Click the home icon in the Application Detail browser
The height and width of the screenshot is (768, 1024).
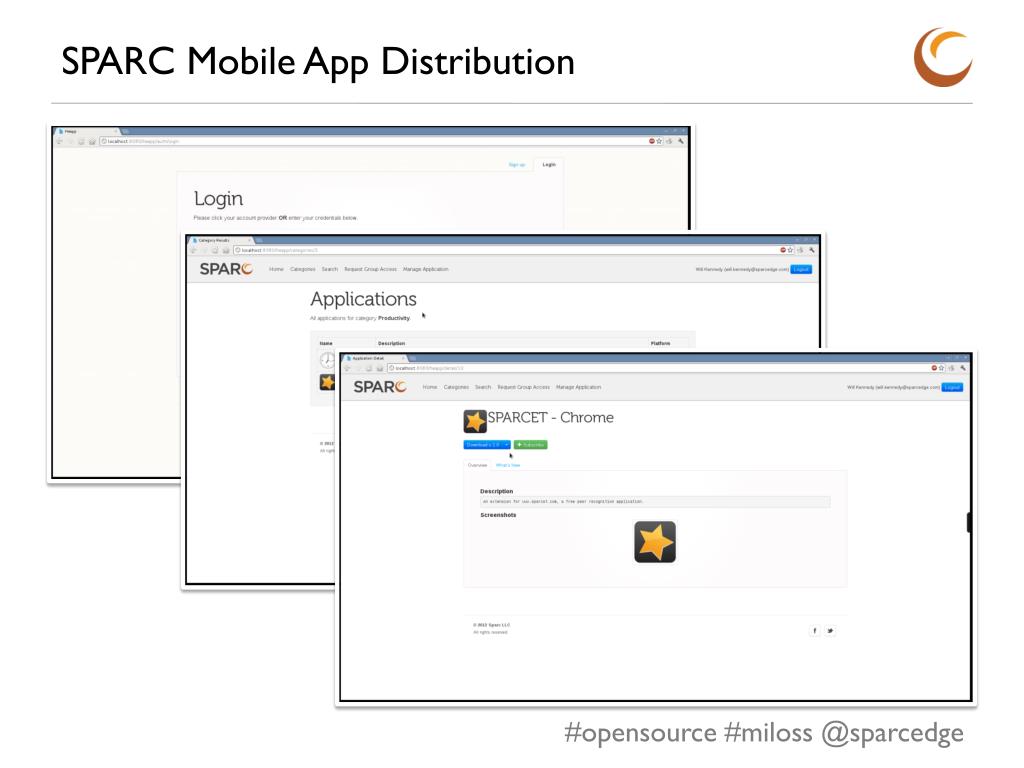point(379,368)
